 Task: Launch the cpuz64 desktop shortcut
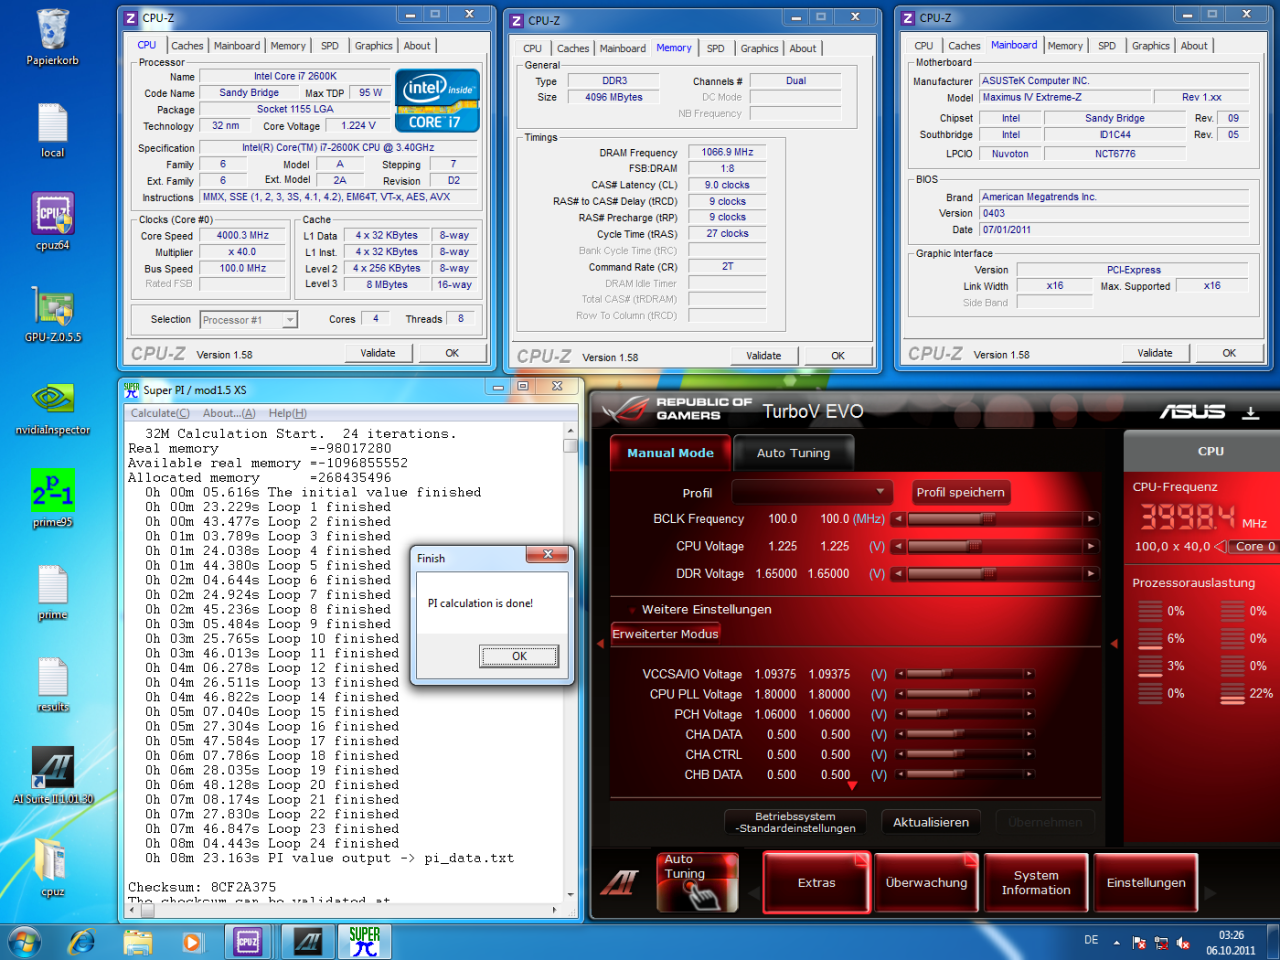pyautogui.click(x=52, y=221)
